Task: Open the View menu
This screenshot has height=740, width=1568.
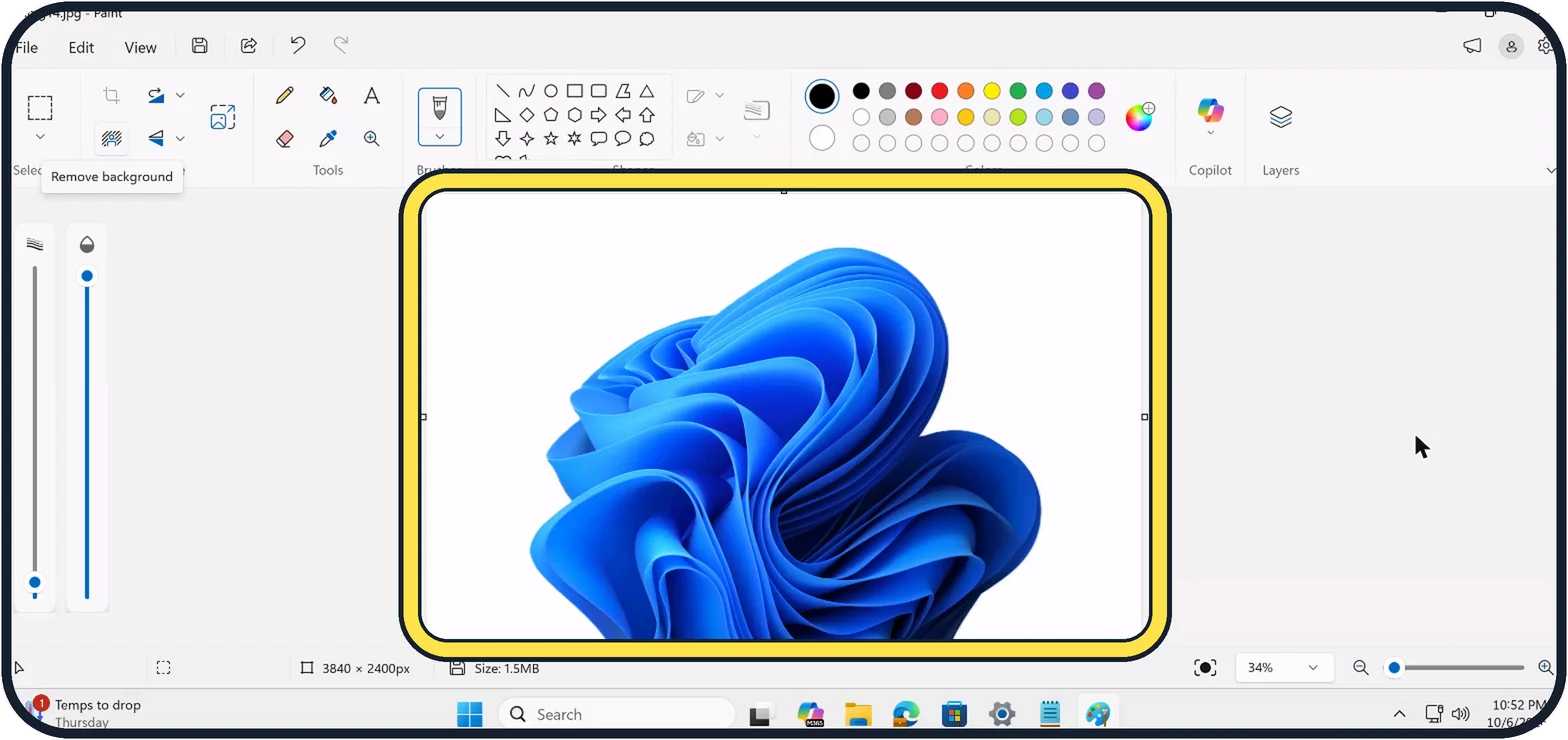Action: tap(140, 47)
